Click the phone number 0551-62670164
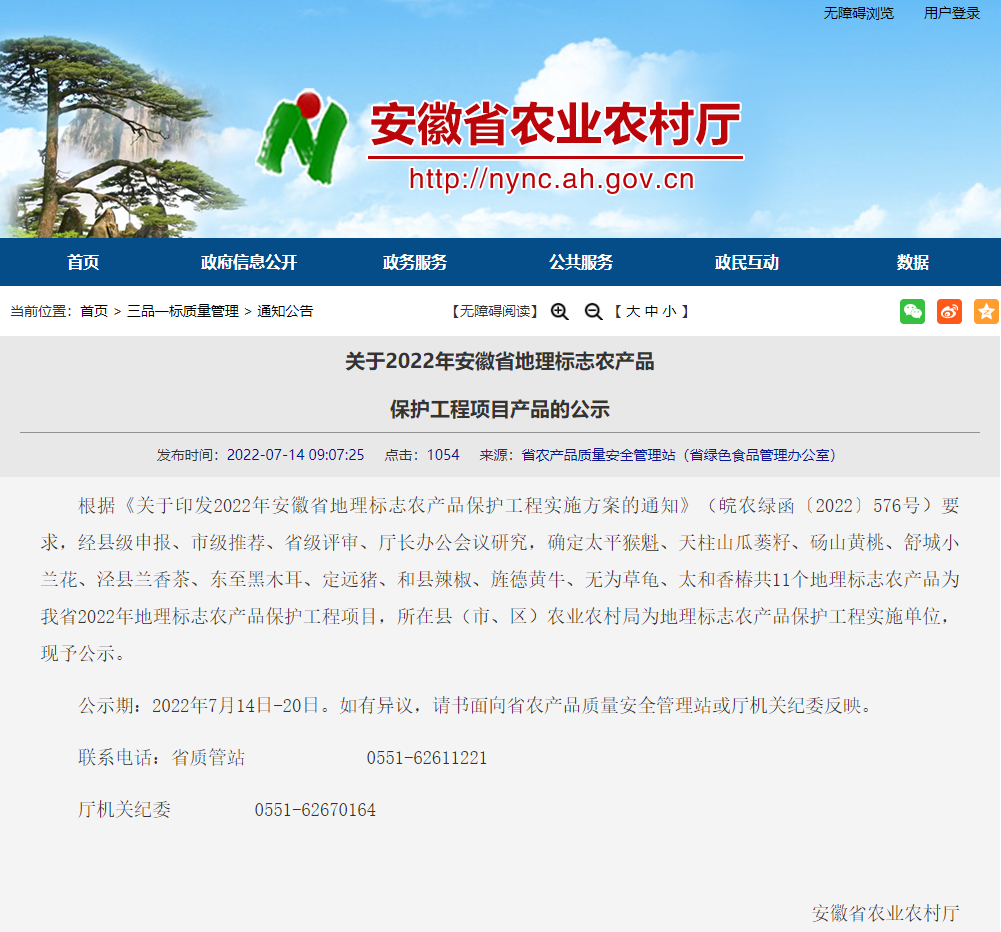 point(315,810)
